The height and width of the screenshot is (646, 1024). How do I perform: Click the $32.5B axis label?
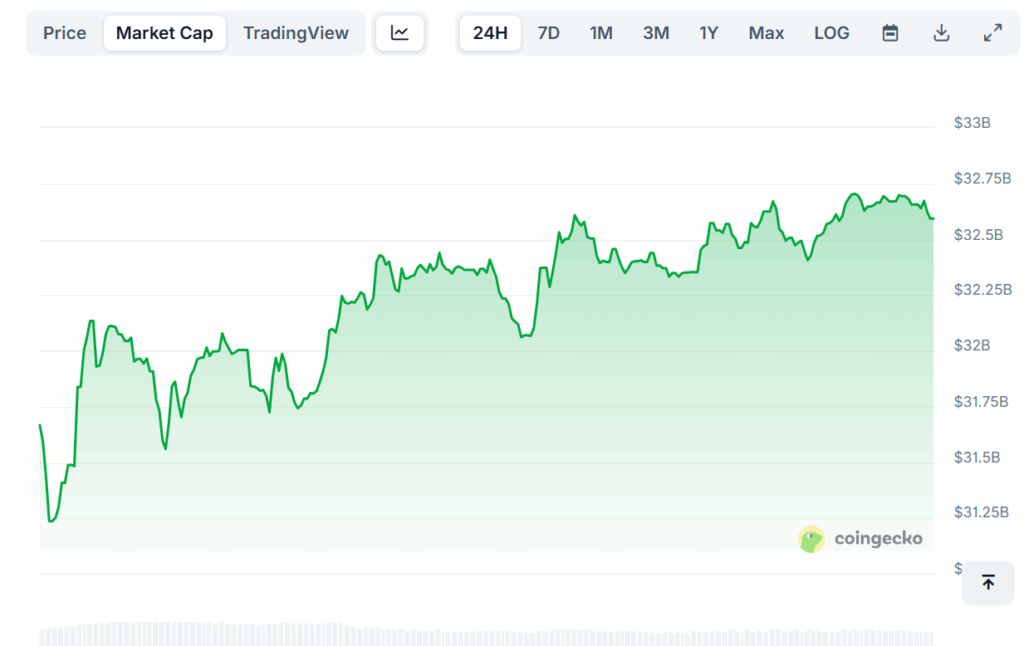pos(978,234)
